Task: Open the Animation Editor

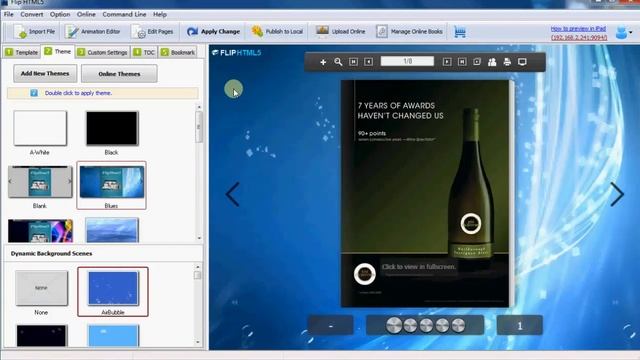Action: [93, 31]
